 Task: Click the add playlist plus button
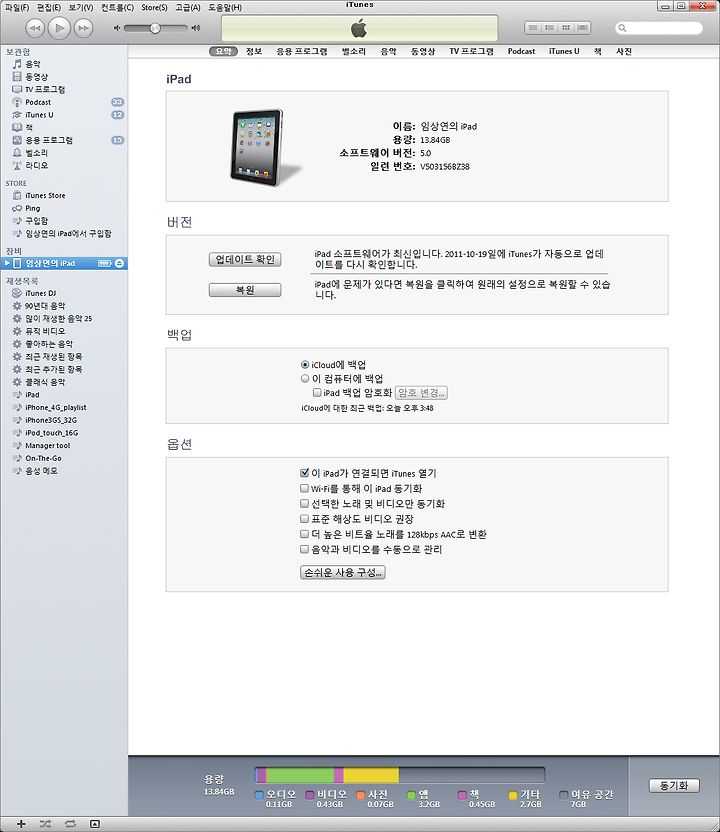(21, 824)
